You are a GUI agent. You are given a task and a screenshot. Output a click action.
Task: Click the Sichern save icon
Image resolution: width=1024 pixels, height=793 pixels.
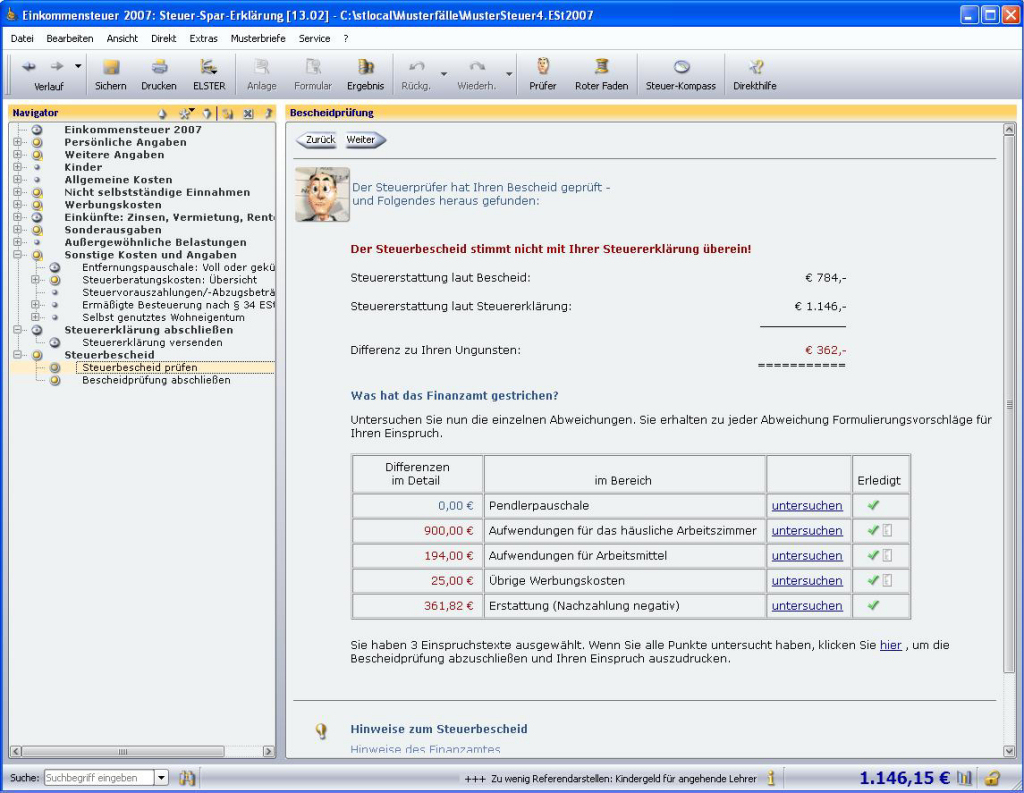coord(110,67)
